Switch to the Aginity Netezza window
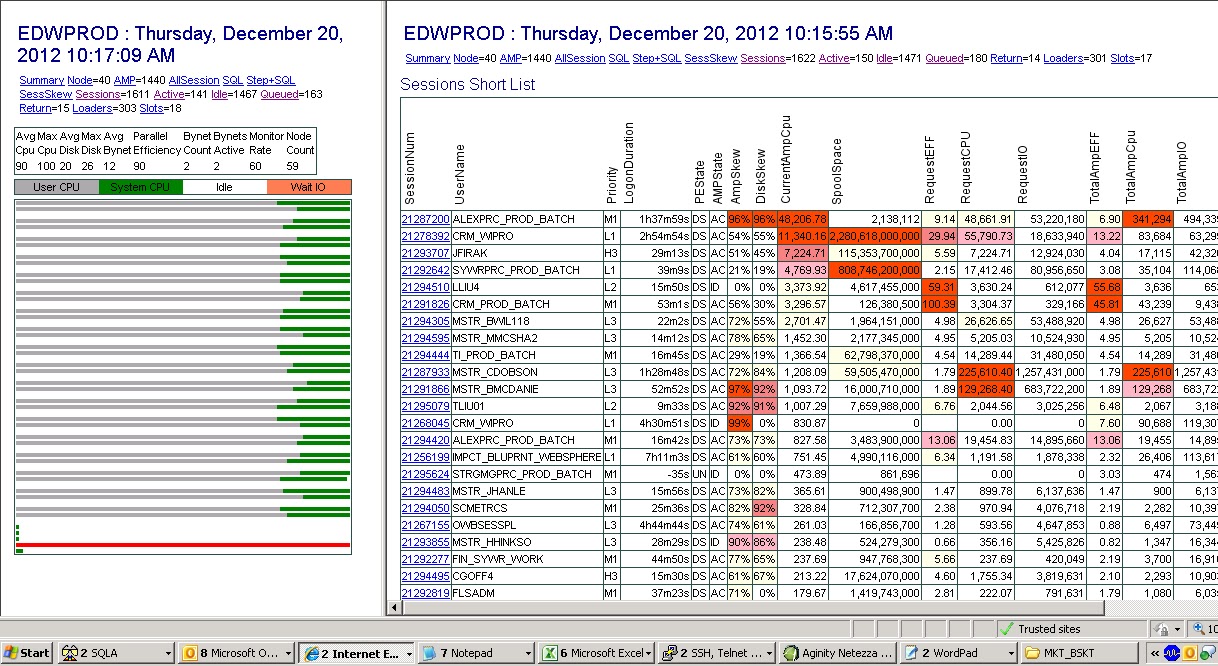 coord(837,653)
